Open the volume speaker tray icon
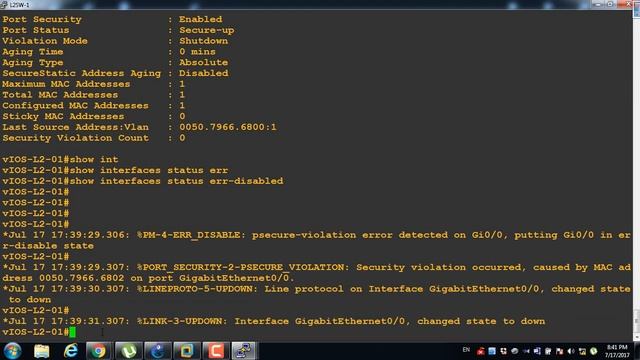 click(x=571, y=351)
